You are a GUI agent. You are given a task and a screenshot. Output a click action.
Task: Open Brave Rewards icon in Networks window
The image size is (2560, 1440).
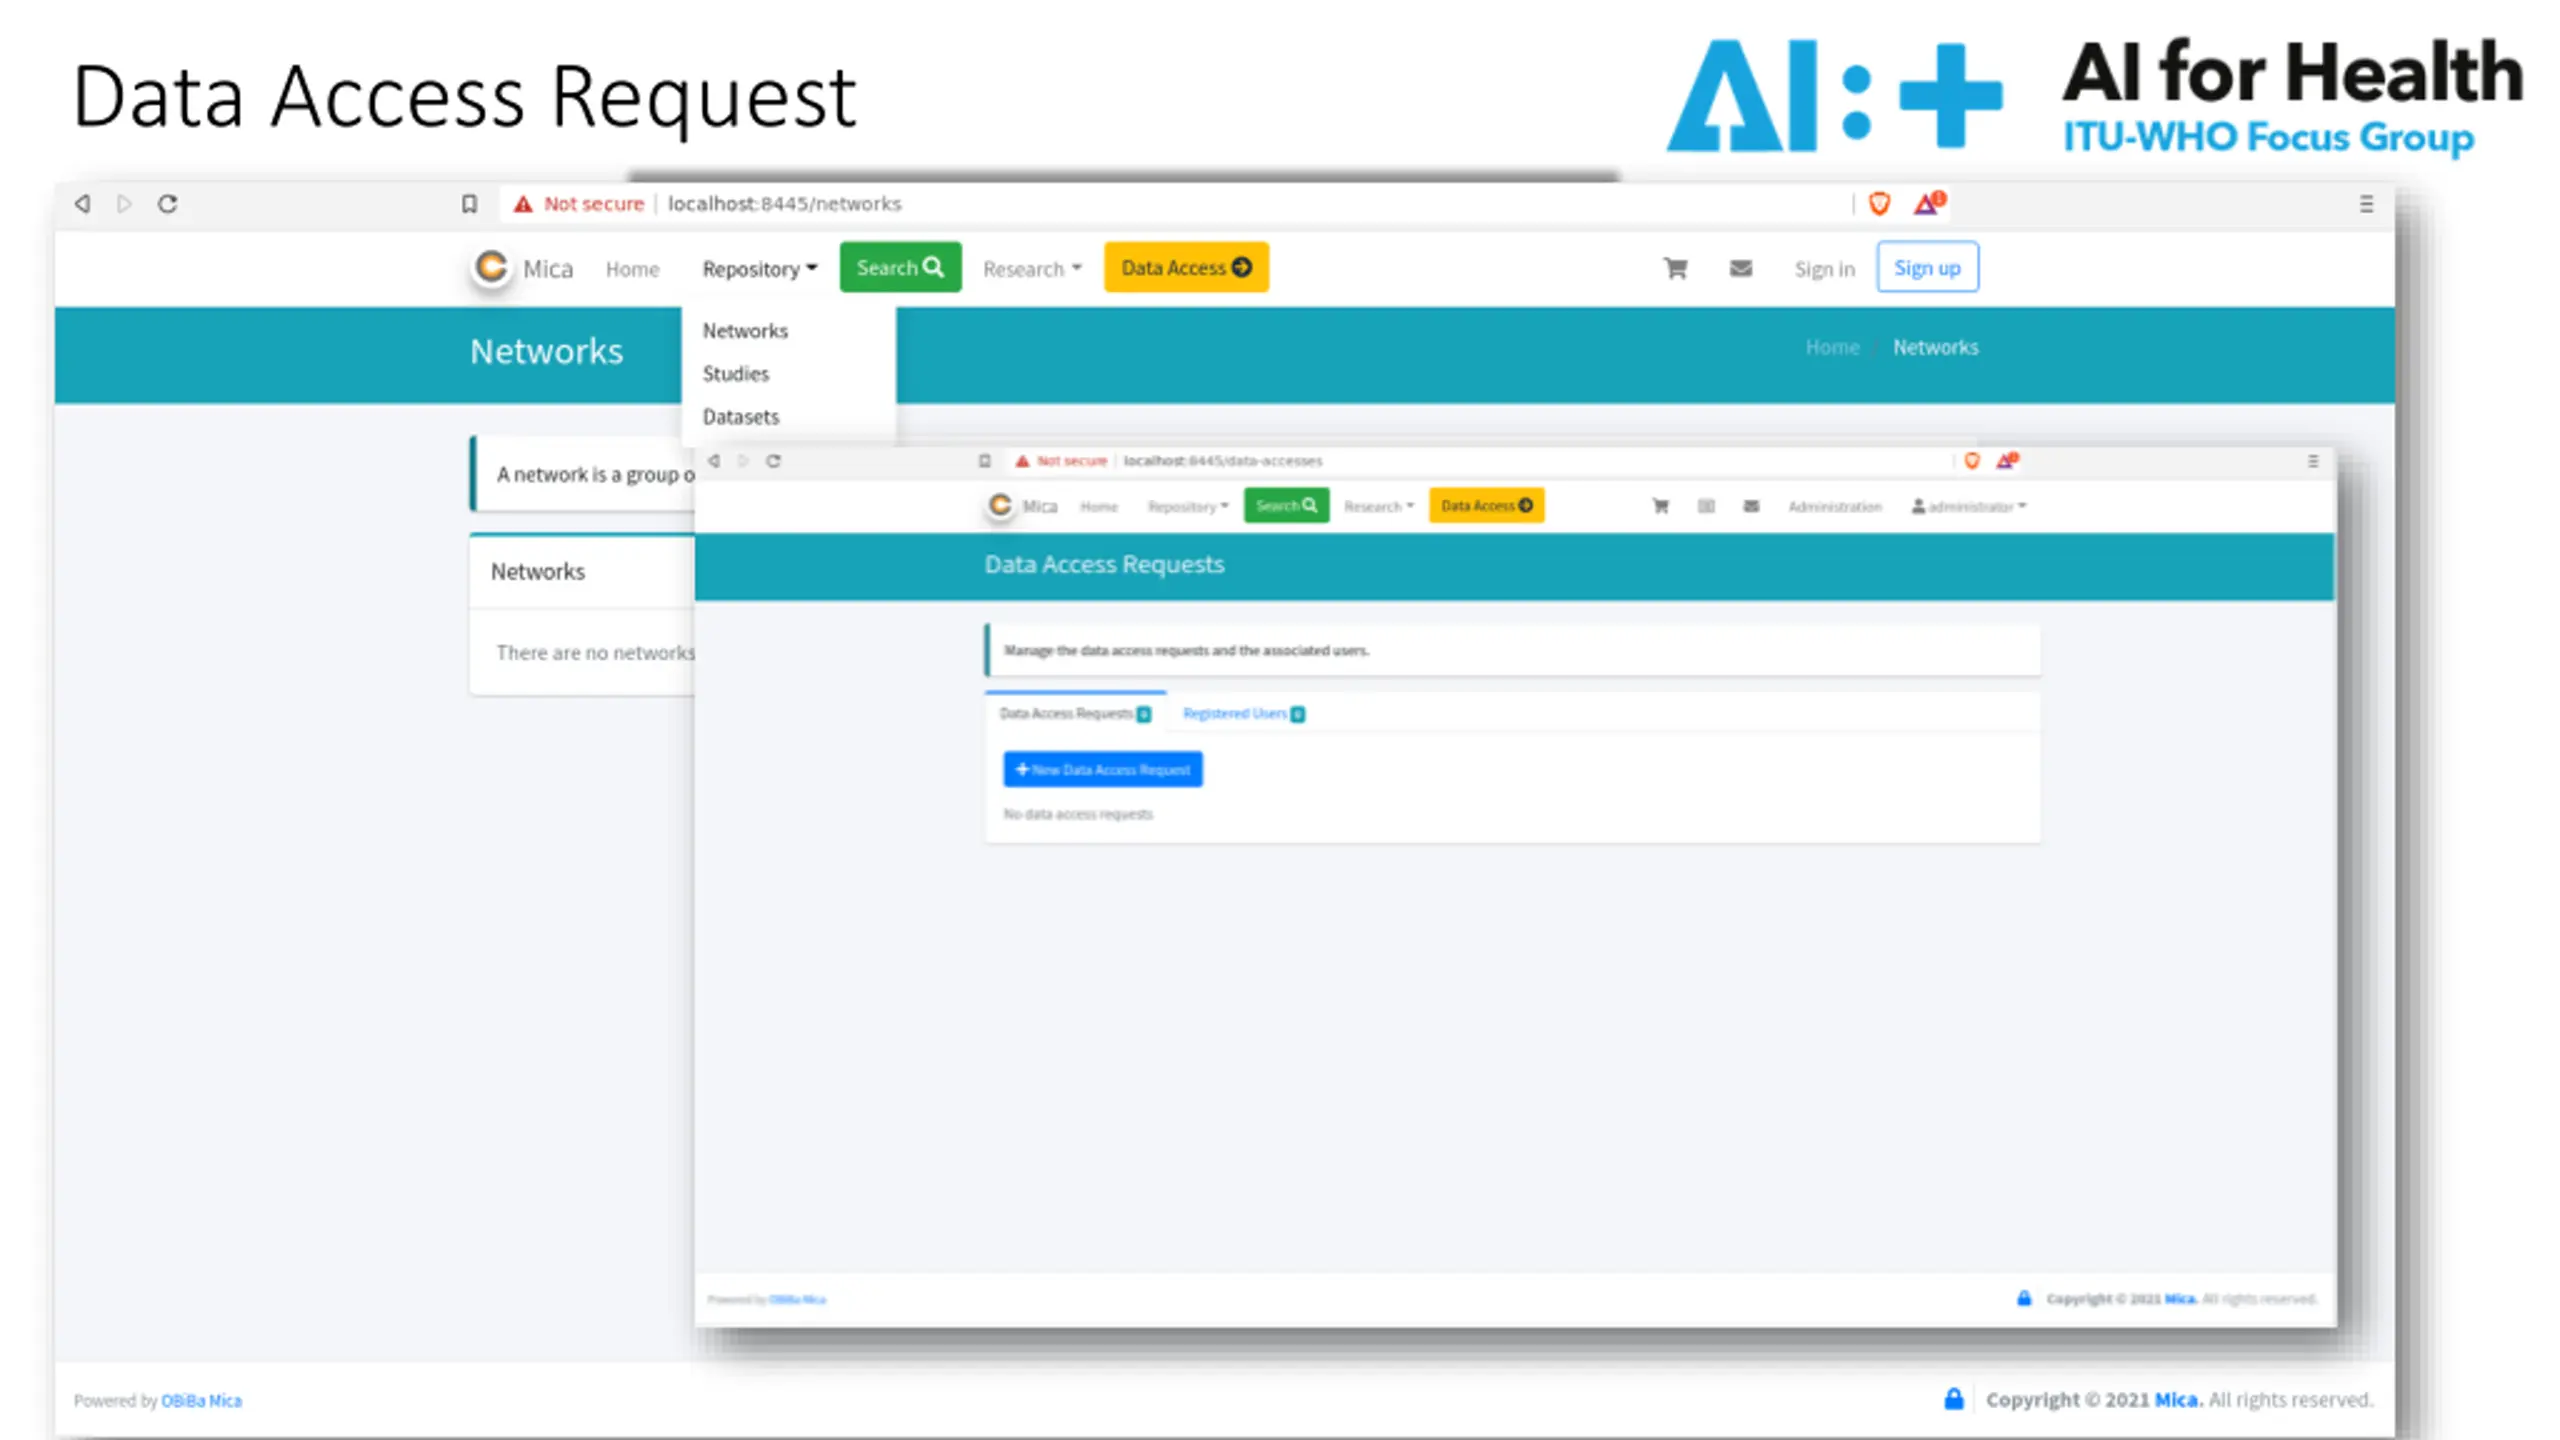click(1929, 203)
